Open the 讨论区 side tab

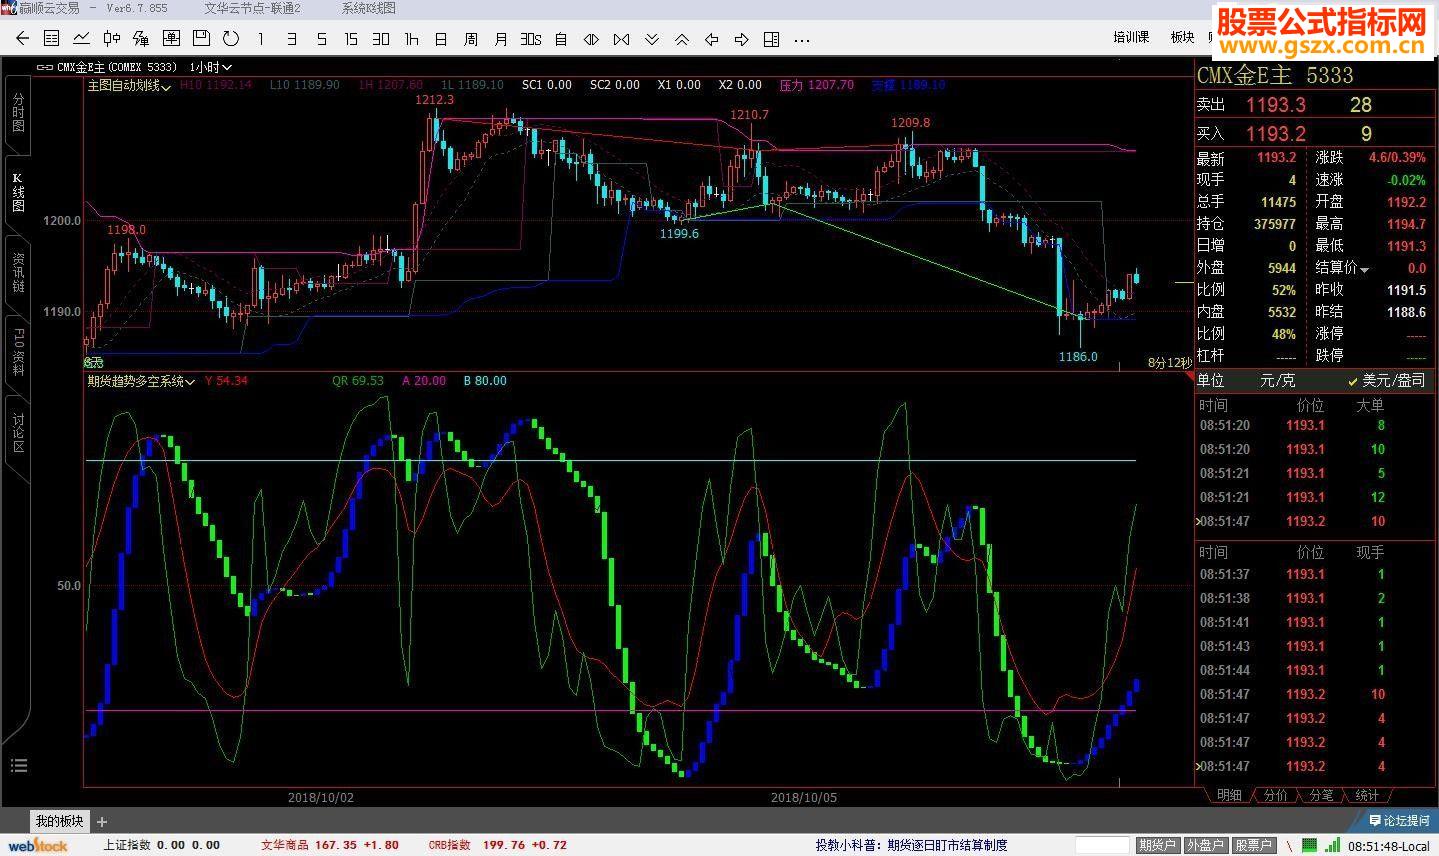point(18,433)
